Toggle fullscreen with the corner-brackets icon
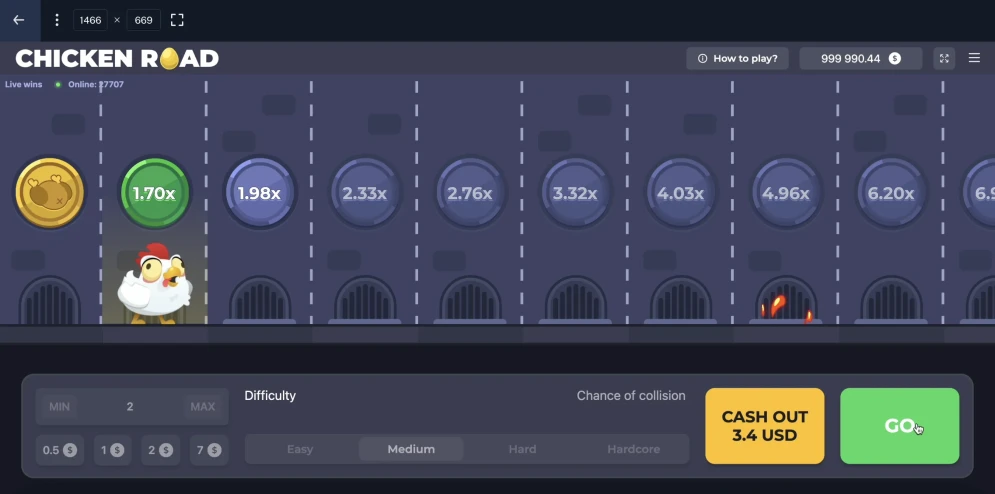The image size is (995, 494). click(x=177, y=20)
